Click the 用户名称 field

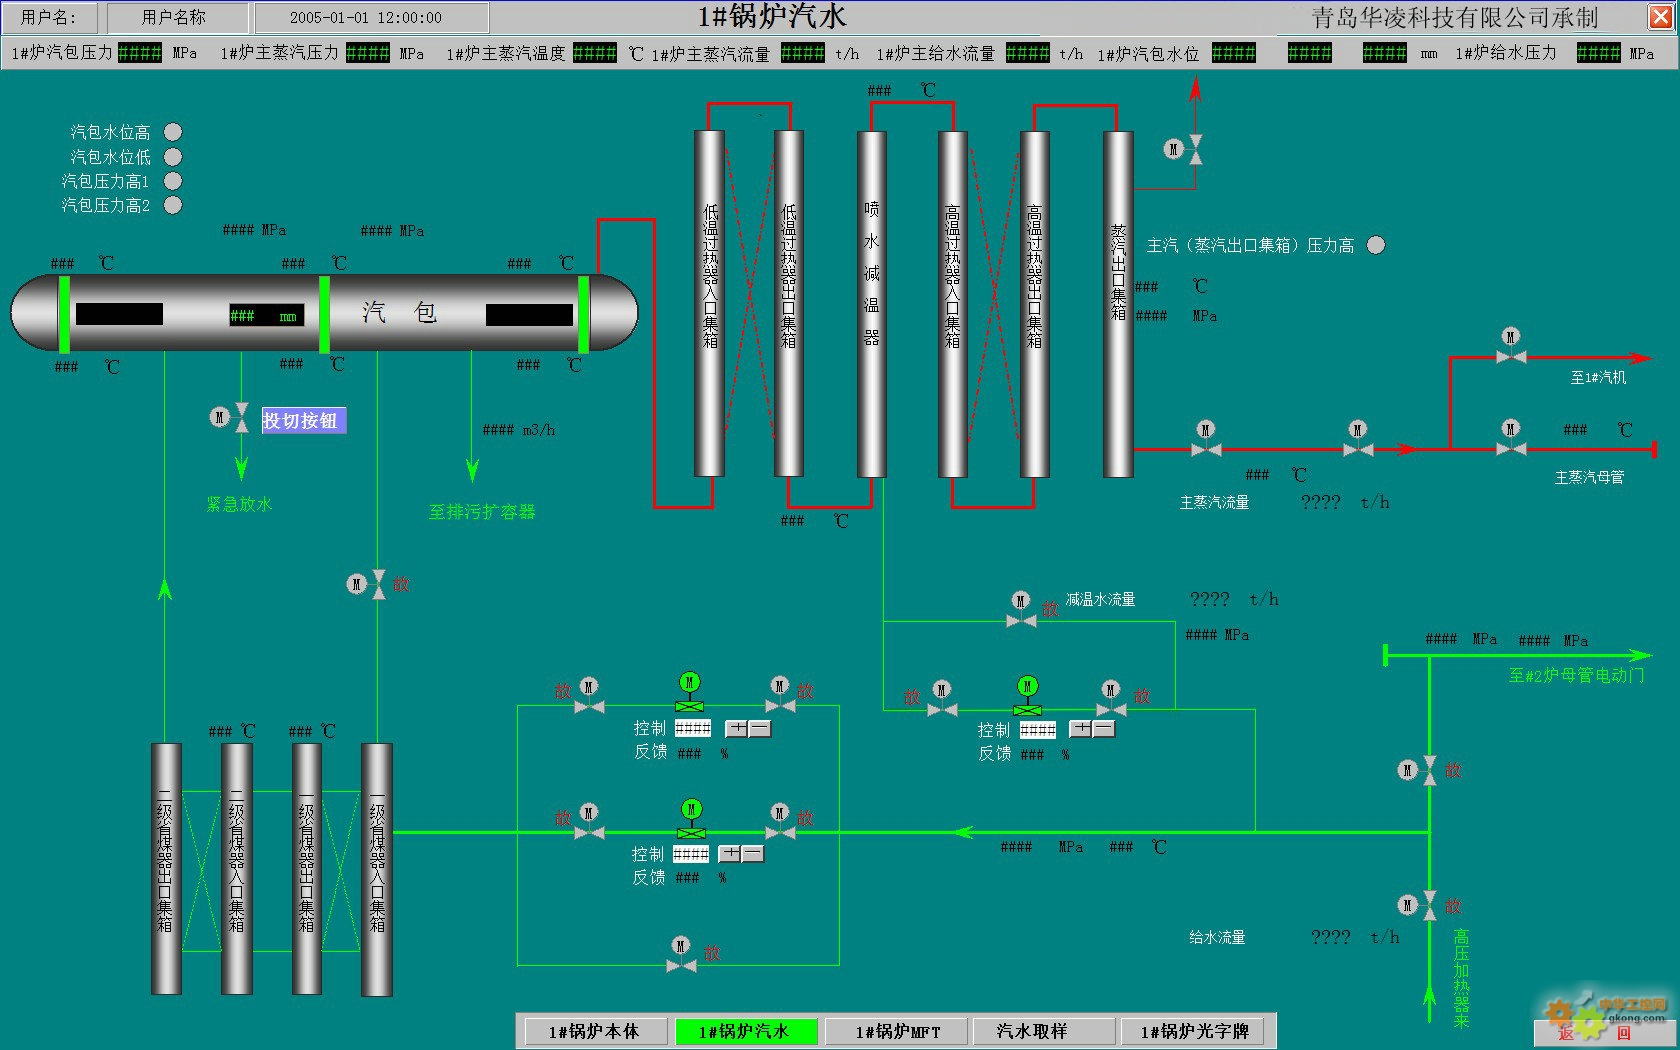[177, 17]
